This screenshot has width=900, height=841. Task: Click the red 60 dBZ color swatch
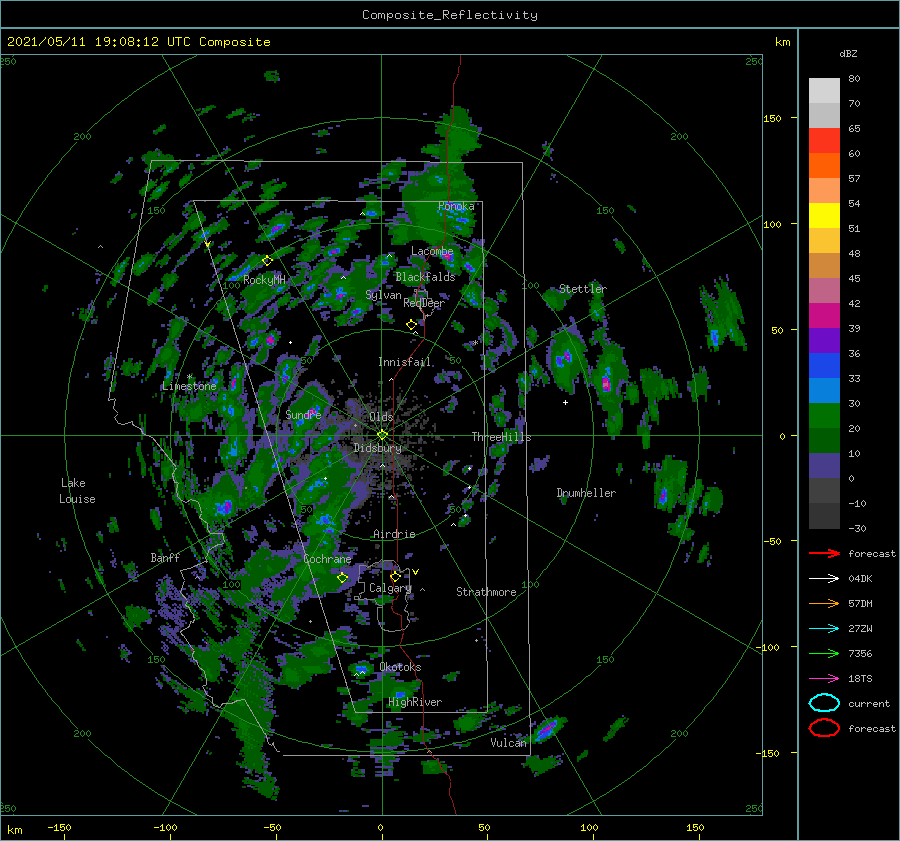[824, 141]
